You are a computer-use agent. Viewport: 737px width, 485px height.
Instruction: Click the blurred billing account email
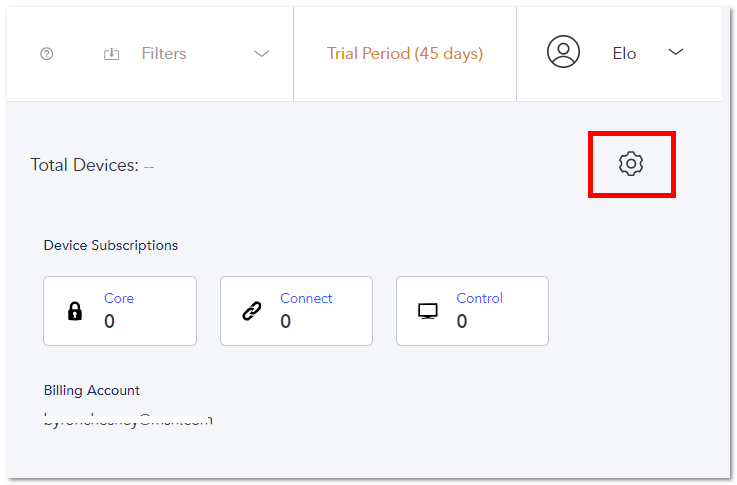coord(128,420)
